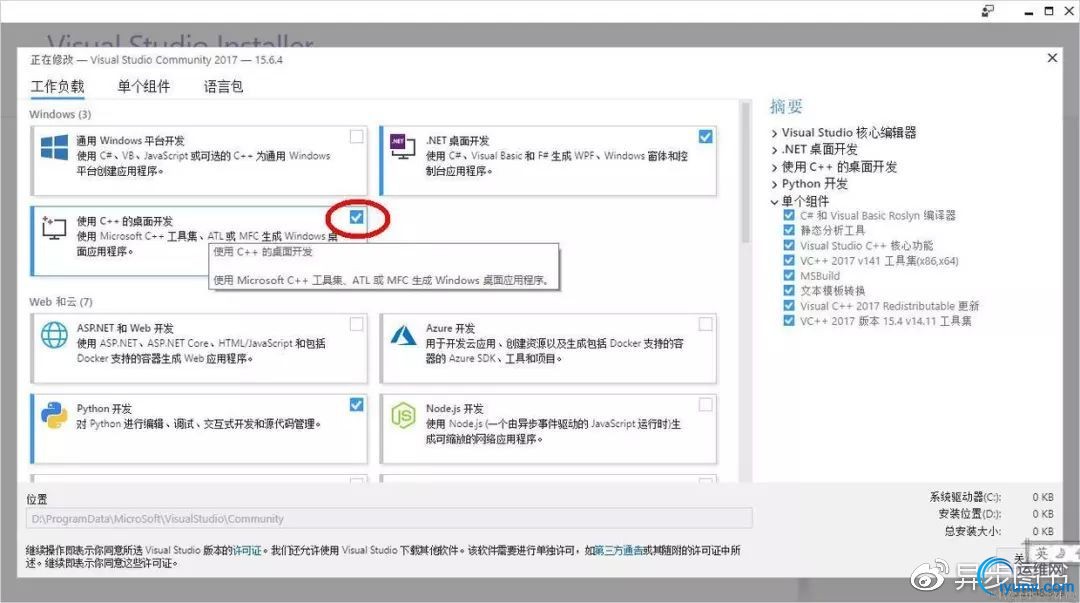Click the 安装位置(D:) size label
This screenshot has width=1080, height=603.
(x=970, y=514)
